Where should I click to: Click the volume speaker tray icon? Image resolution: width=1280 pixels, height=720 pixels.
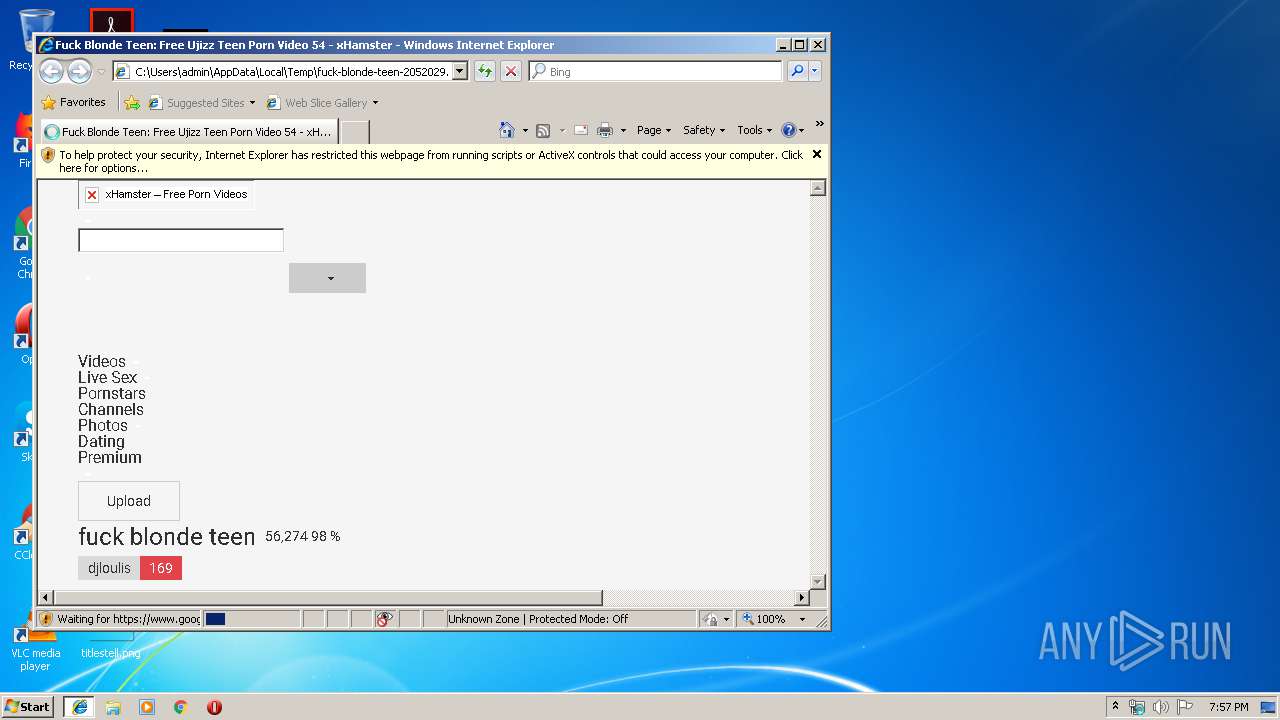coord(1161,707)
